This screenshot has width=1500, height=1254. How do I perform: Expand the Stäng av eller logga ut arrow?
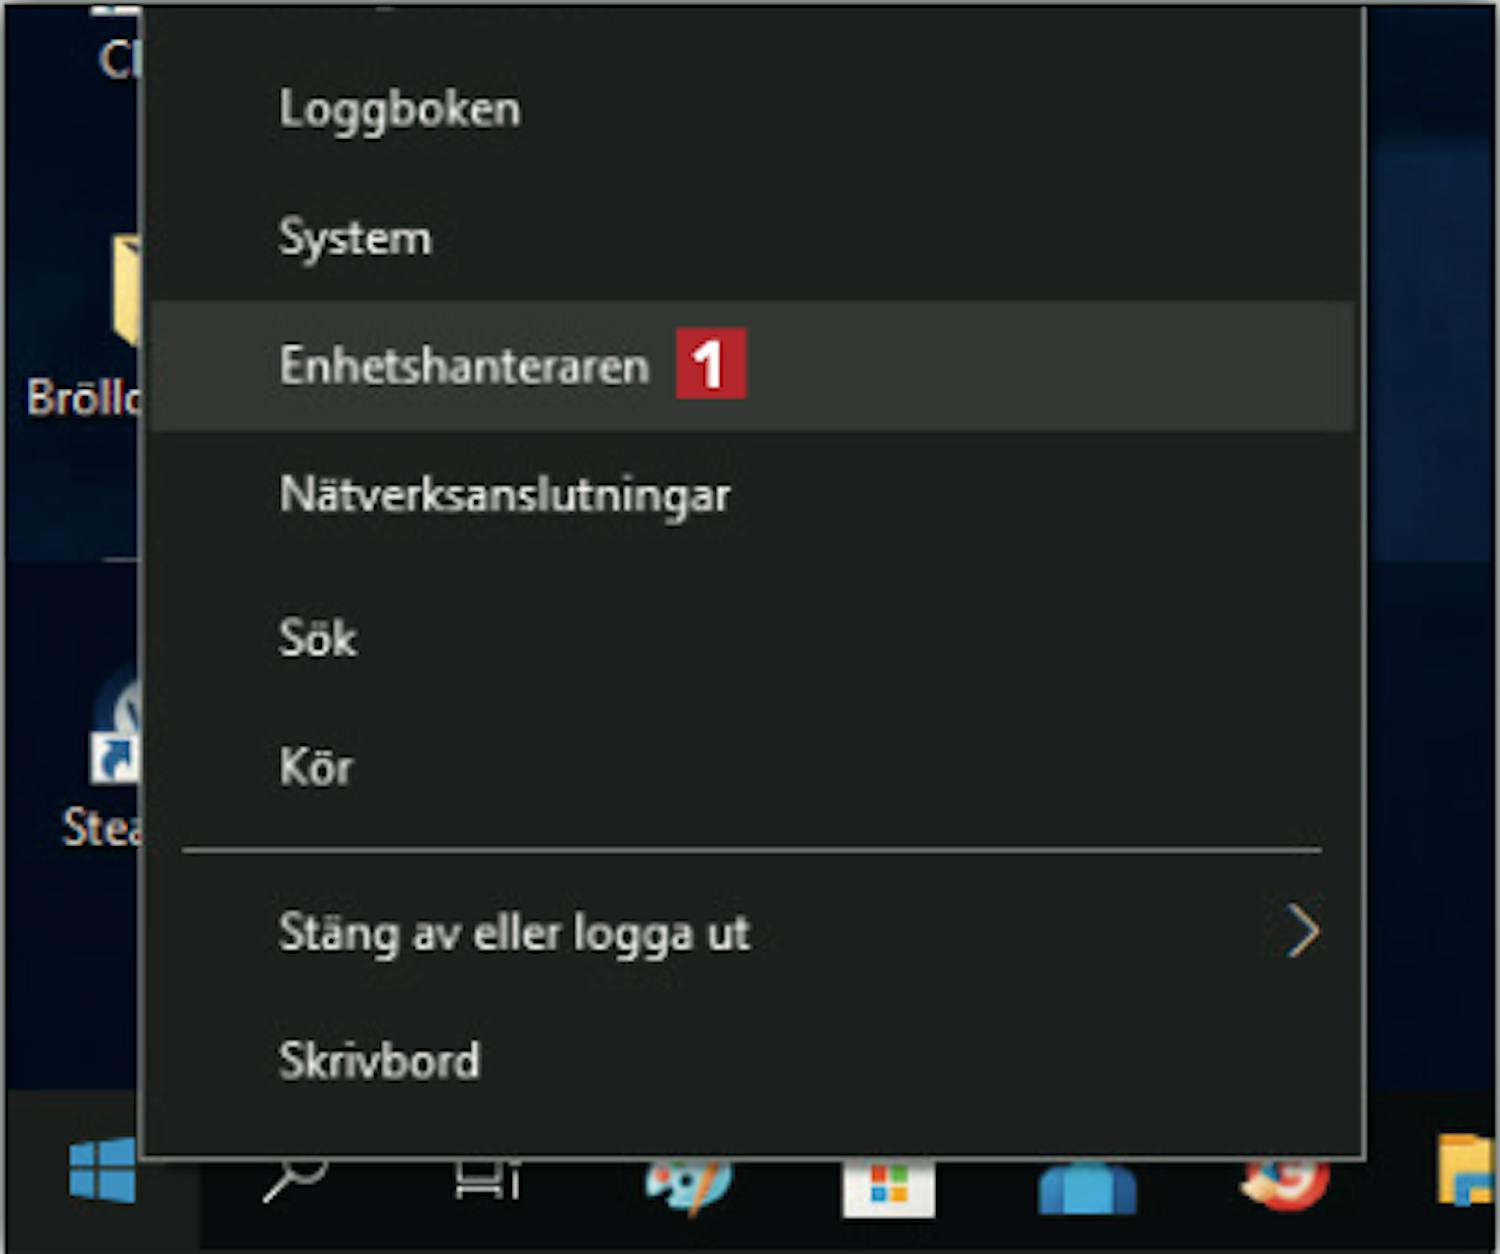coord(1302,932)
